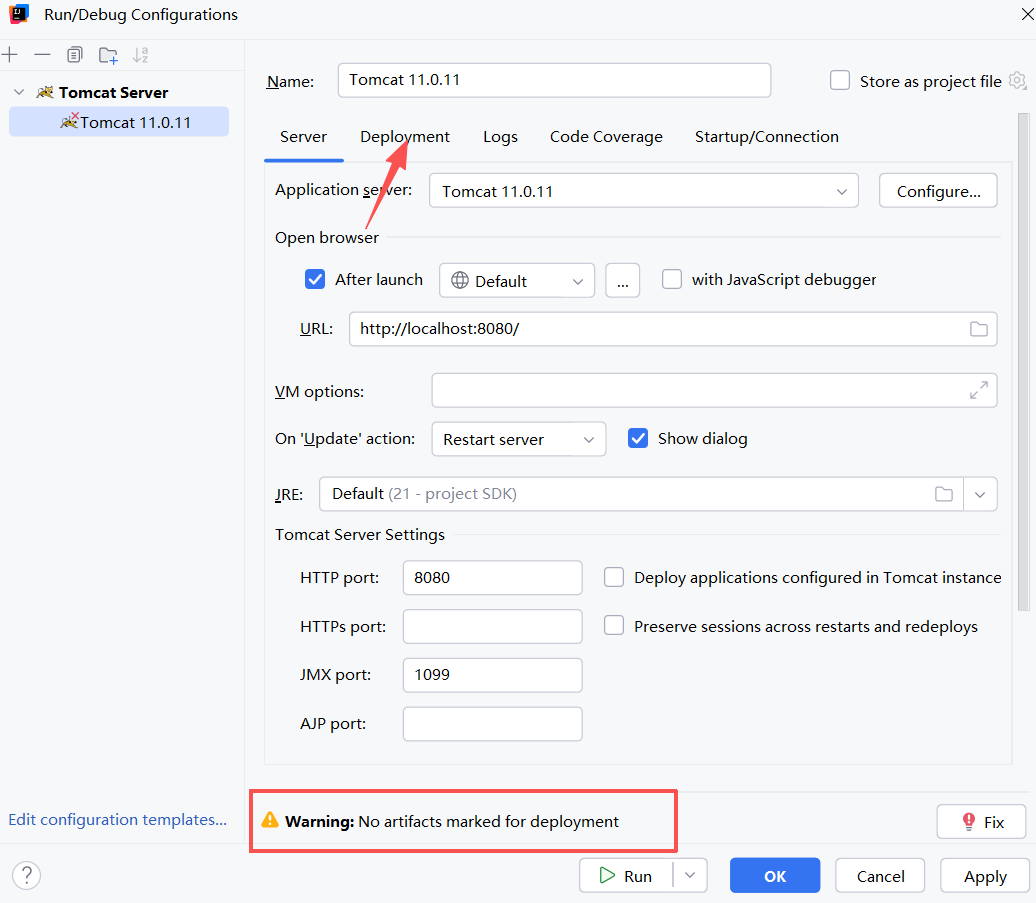Switch to the Deployment tab

click(x=404, y=137)
